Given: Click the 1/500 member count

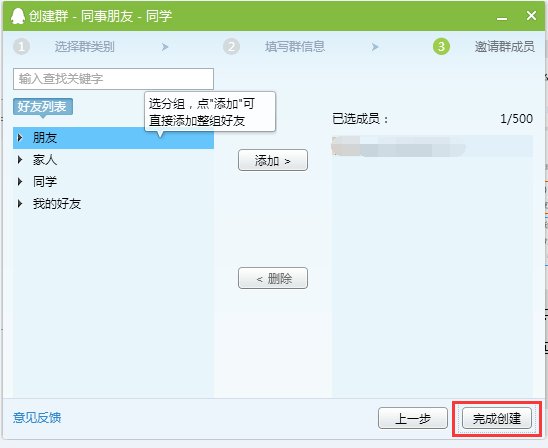Looking at the screenshot, I should 517,119.
